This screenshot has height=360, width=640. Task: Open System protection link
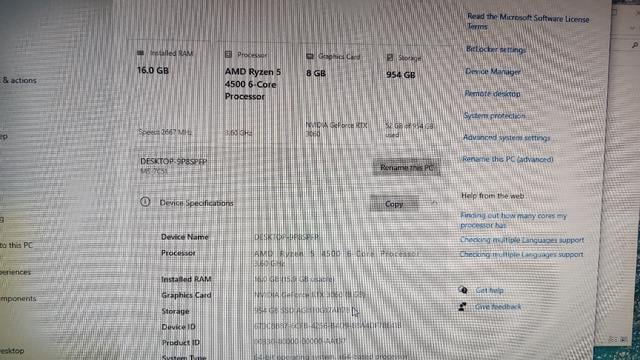click(494, 116)
